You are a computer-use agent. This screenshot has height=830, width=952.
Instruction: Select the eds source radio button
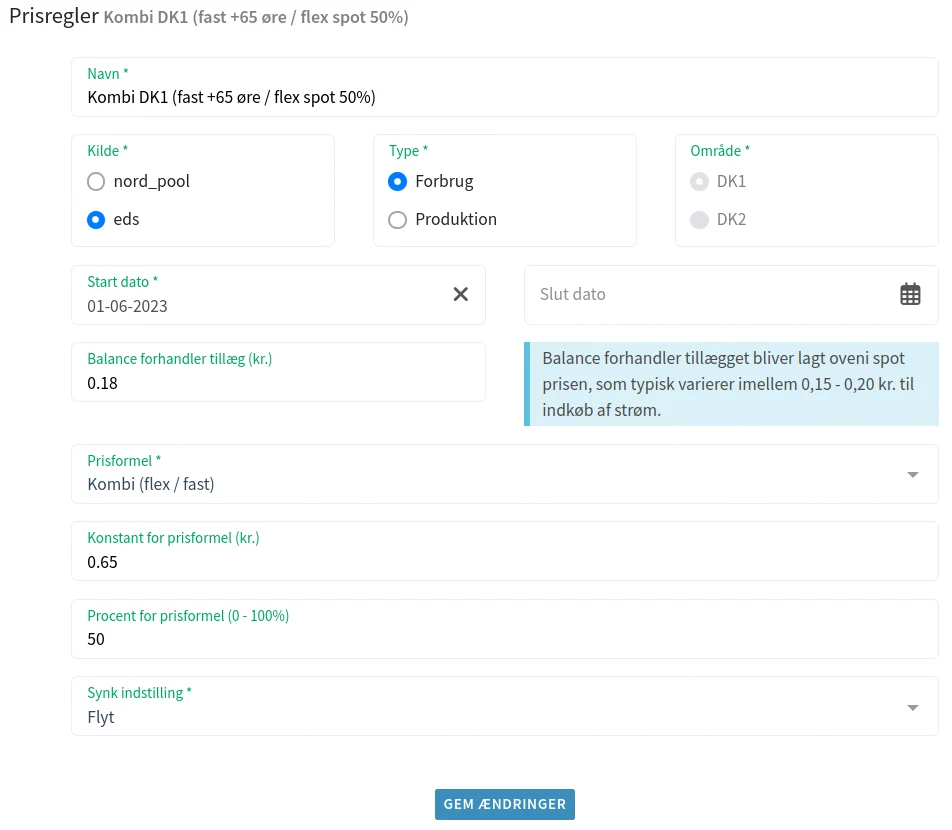pos(96,220)
